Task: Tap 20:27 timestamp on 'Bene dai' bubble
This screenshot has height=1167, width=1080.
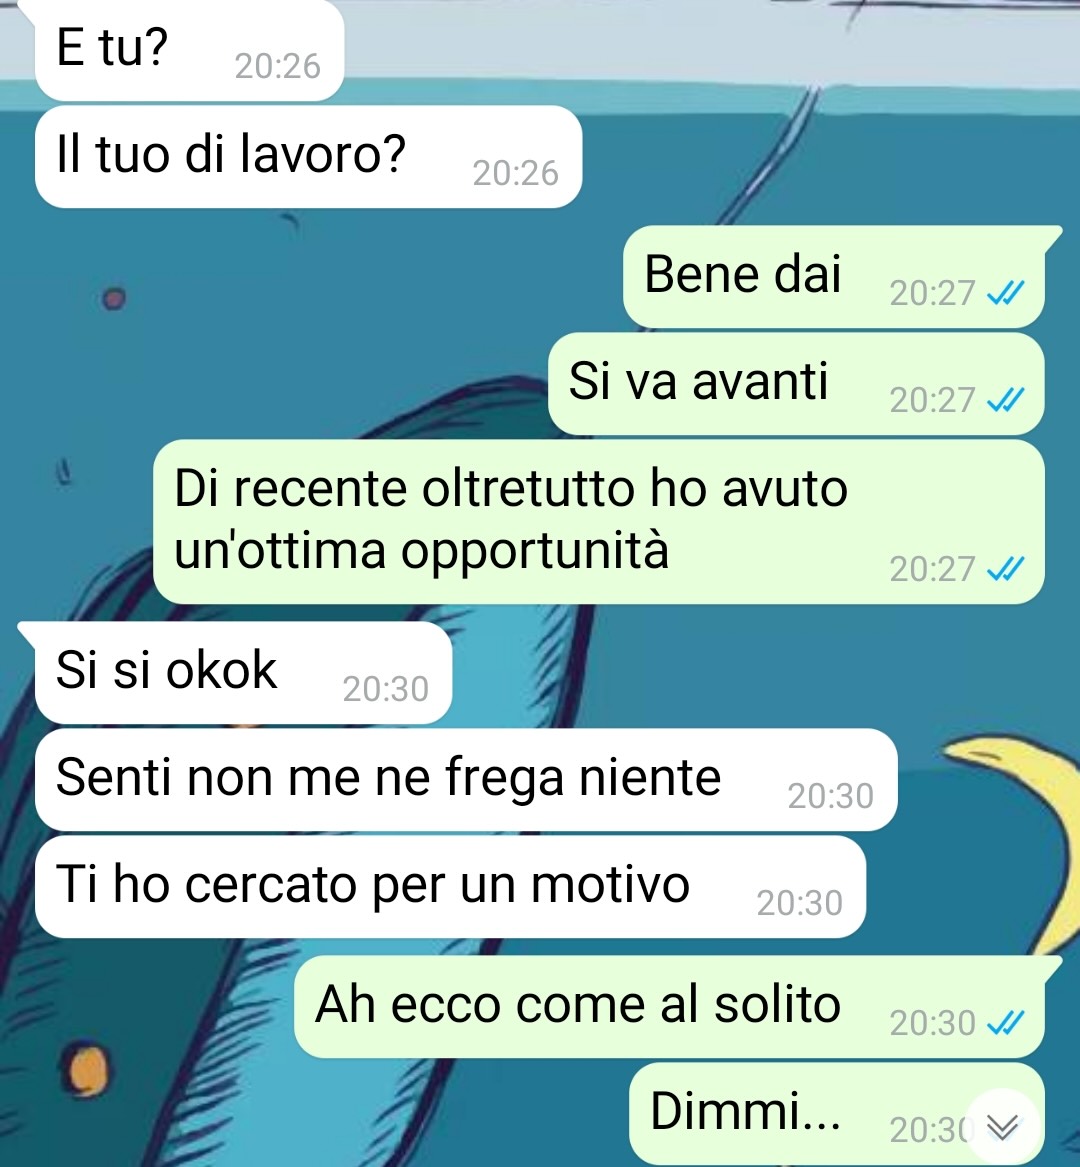Action: [932, 294]
